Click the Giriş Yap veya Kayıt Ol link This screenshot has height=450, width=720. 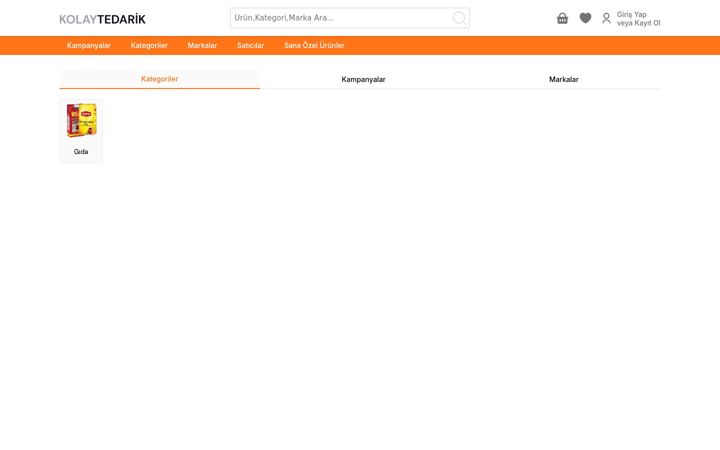(638, 19)
